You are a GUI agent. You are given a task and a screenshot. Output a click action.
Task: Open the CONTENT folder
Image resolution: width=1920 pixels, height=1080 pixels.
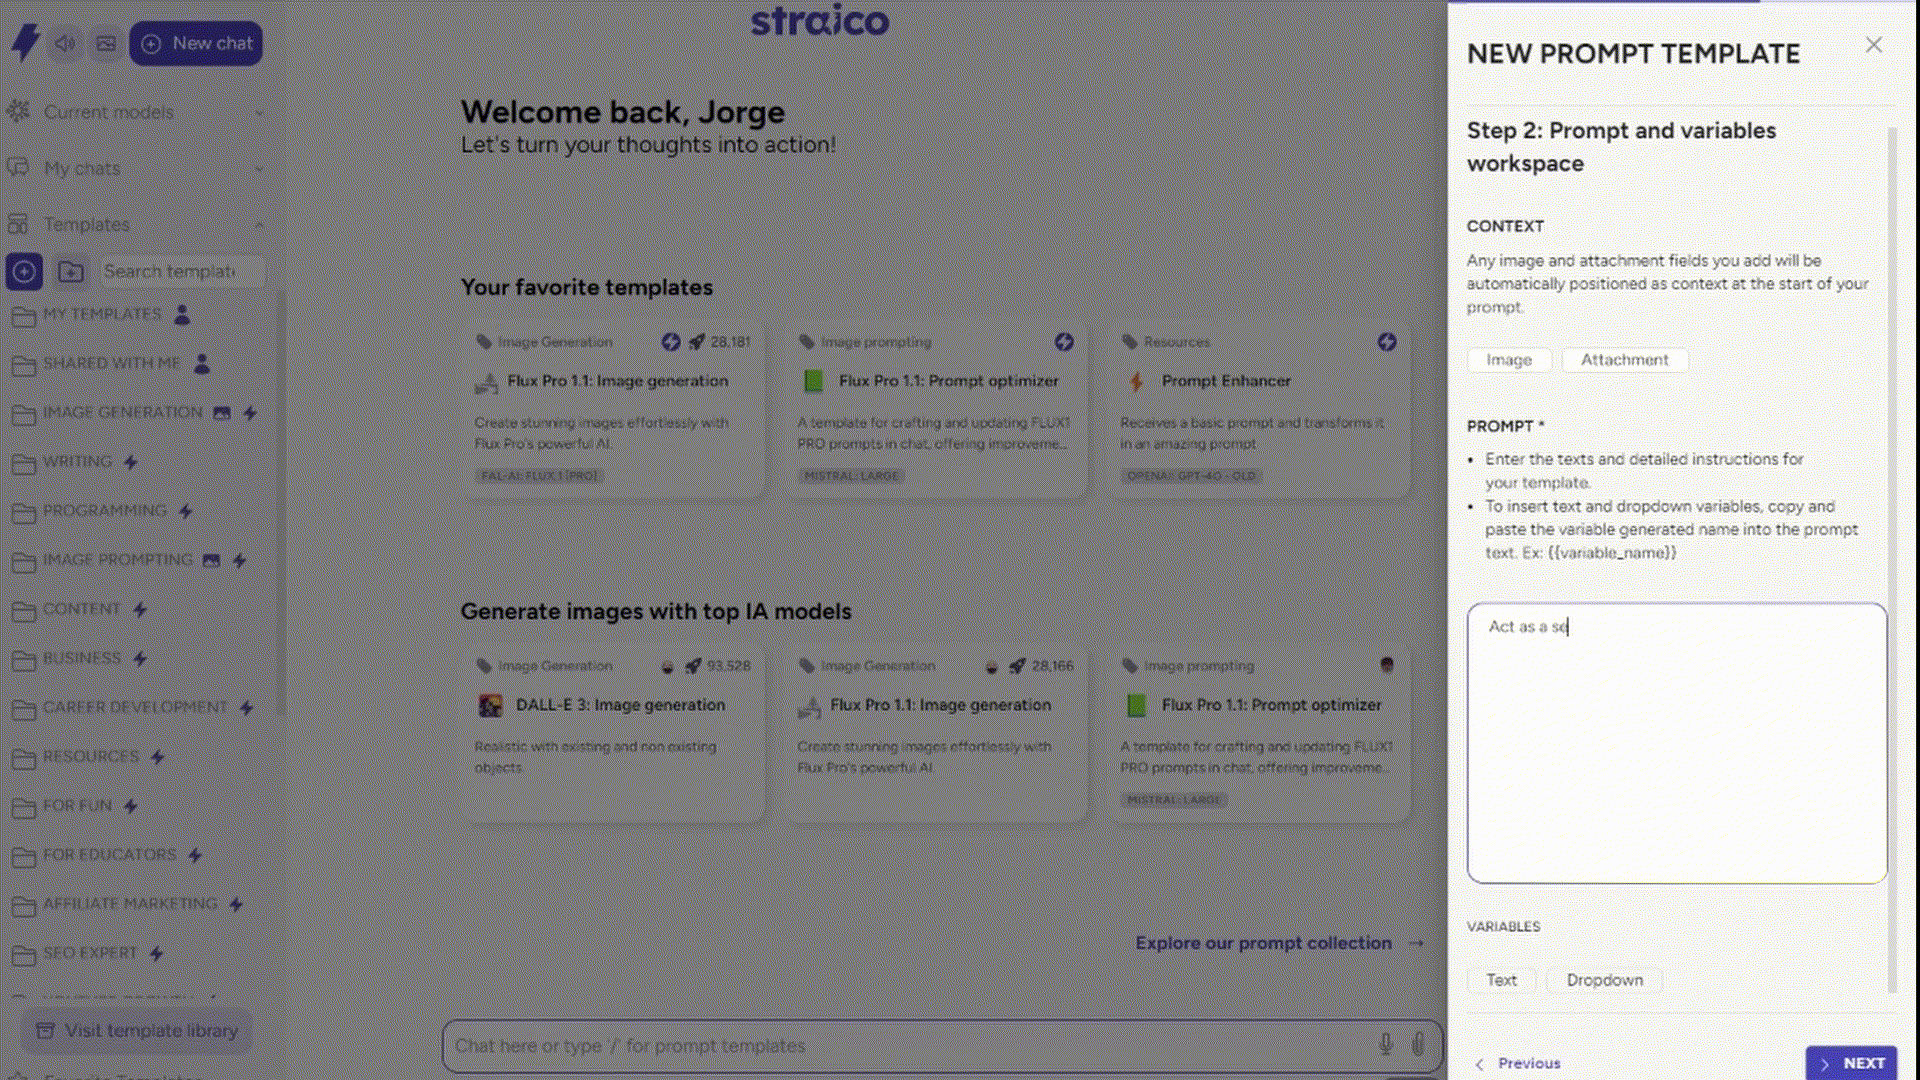(x=81, y=608)
